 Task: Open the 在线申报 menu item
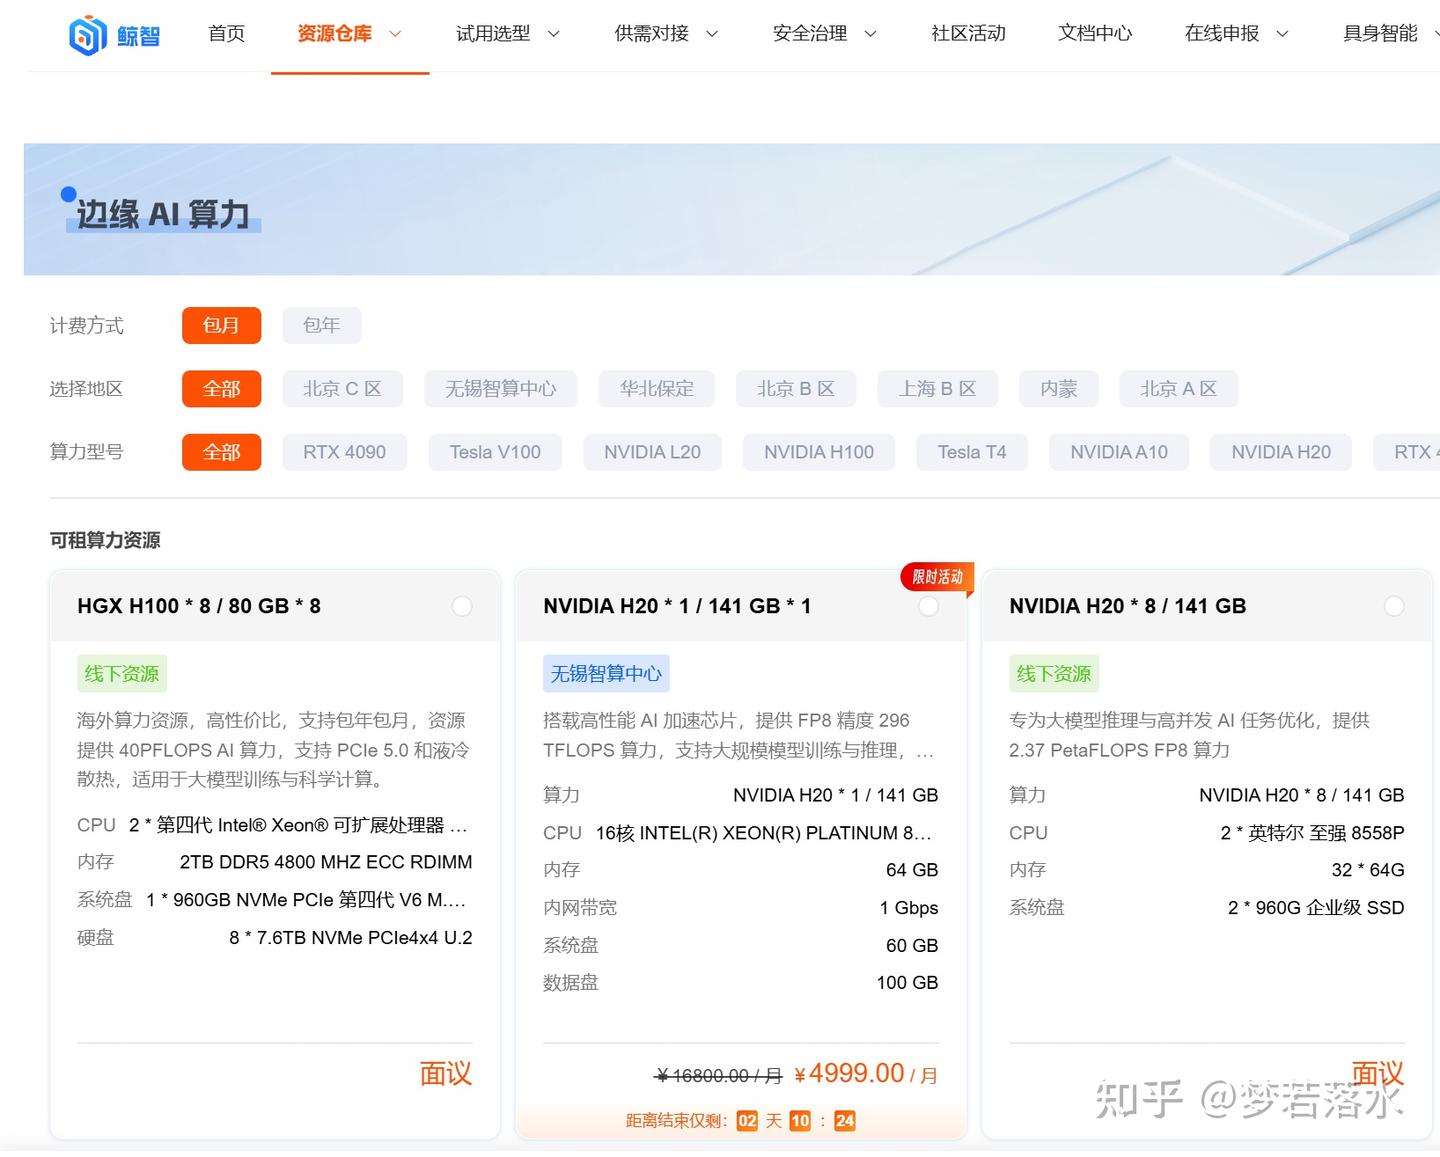1222,34
